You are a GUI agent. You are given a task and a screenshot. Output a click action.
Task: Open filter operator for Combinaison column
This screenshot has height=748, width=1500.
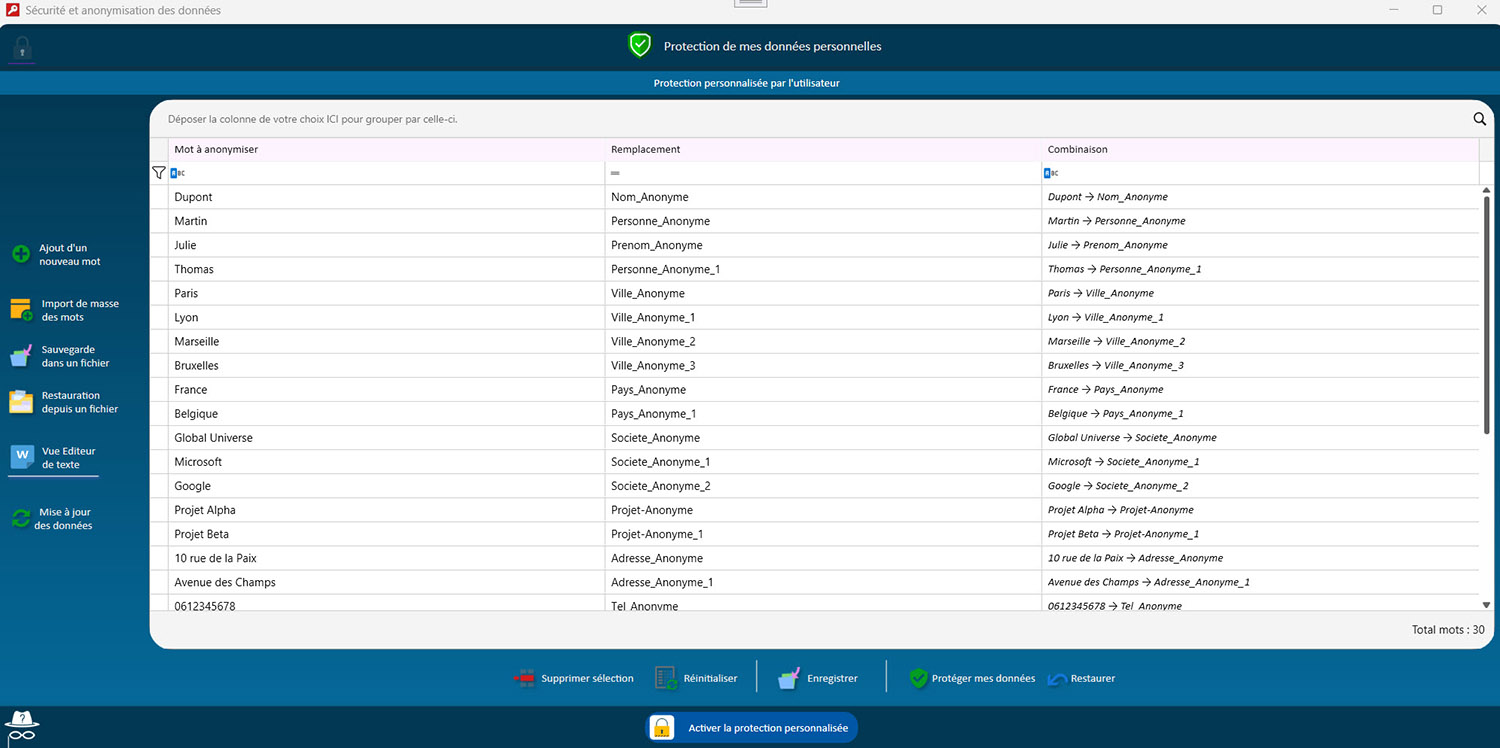pyautogui.click(x=1051, y=173)
